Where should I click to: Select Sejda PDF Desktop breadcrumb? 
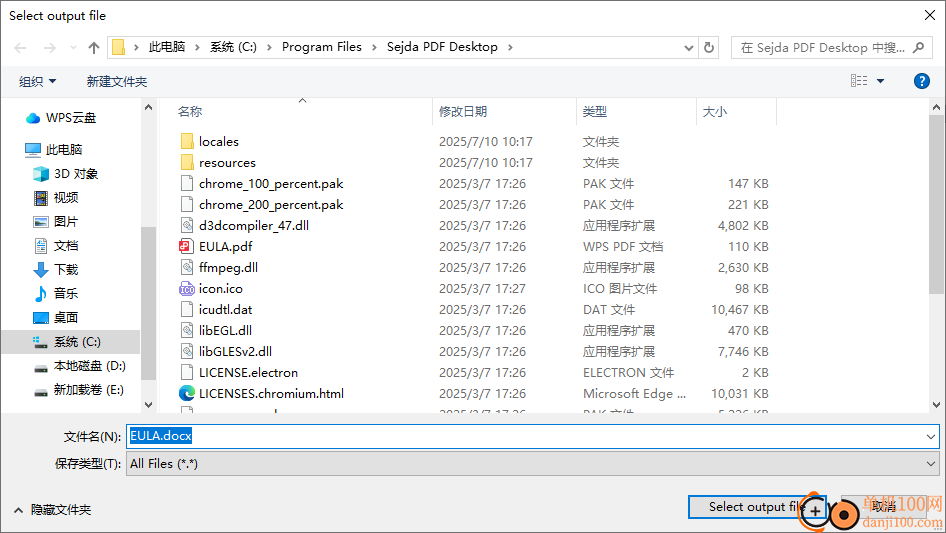pyautogui.click(x=442, y=47)
